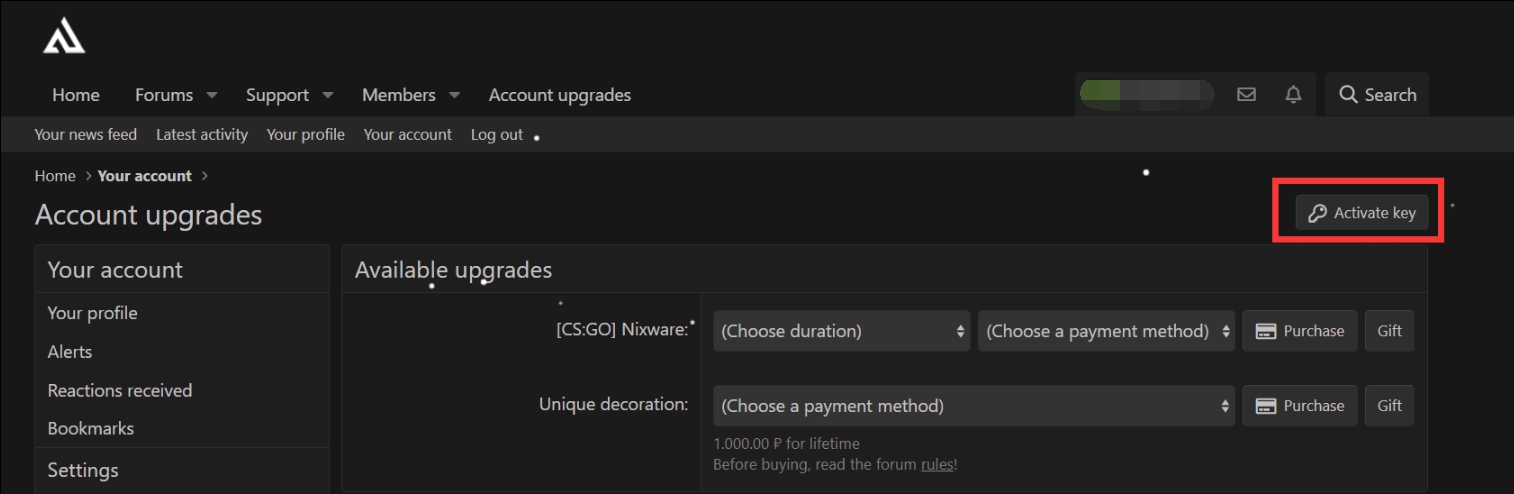Click the Search magnifier button
Viewport: 1514px width, 494px height.
tap(1377, 95)
